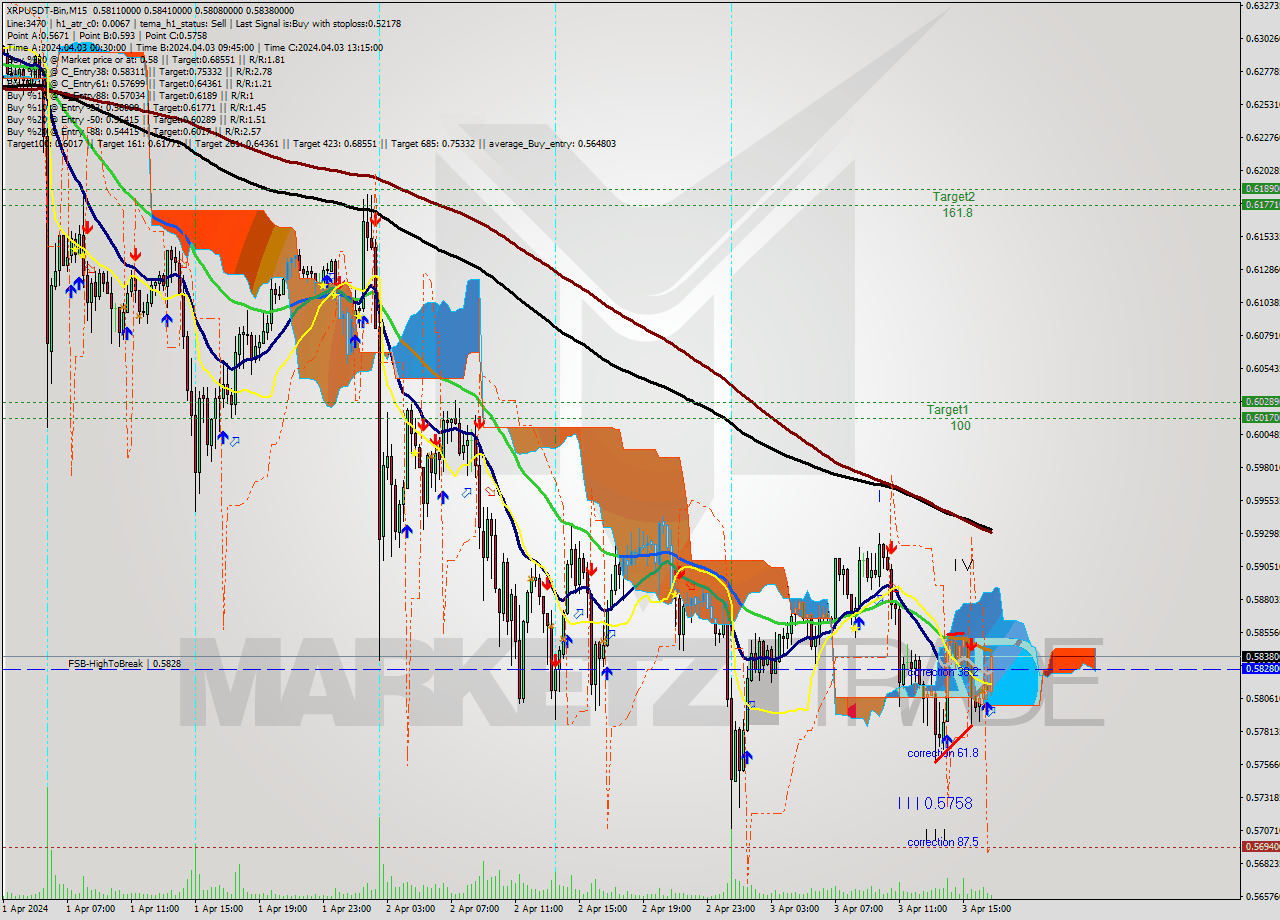Click the 0.57813 price axis value
Image resolution: width=1280 pixels, height=920 pixels.
[x=1261, y=731]
